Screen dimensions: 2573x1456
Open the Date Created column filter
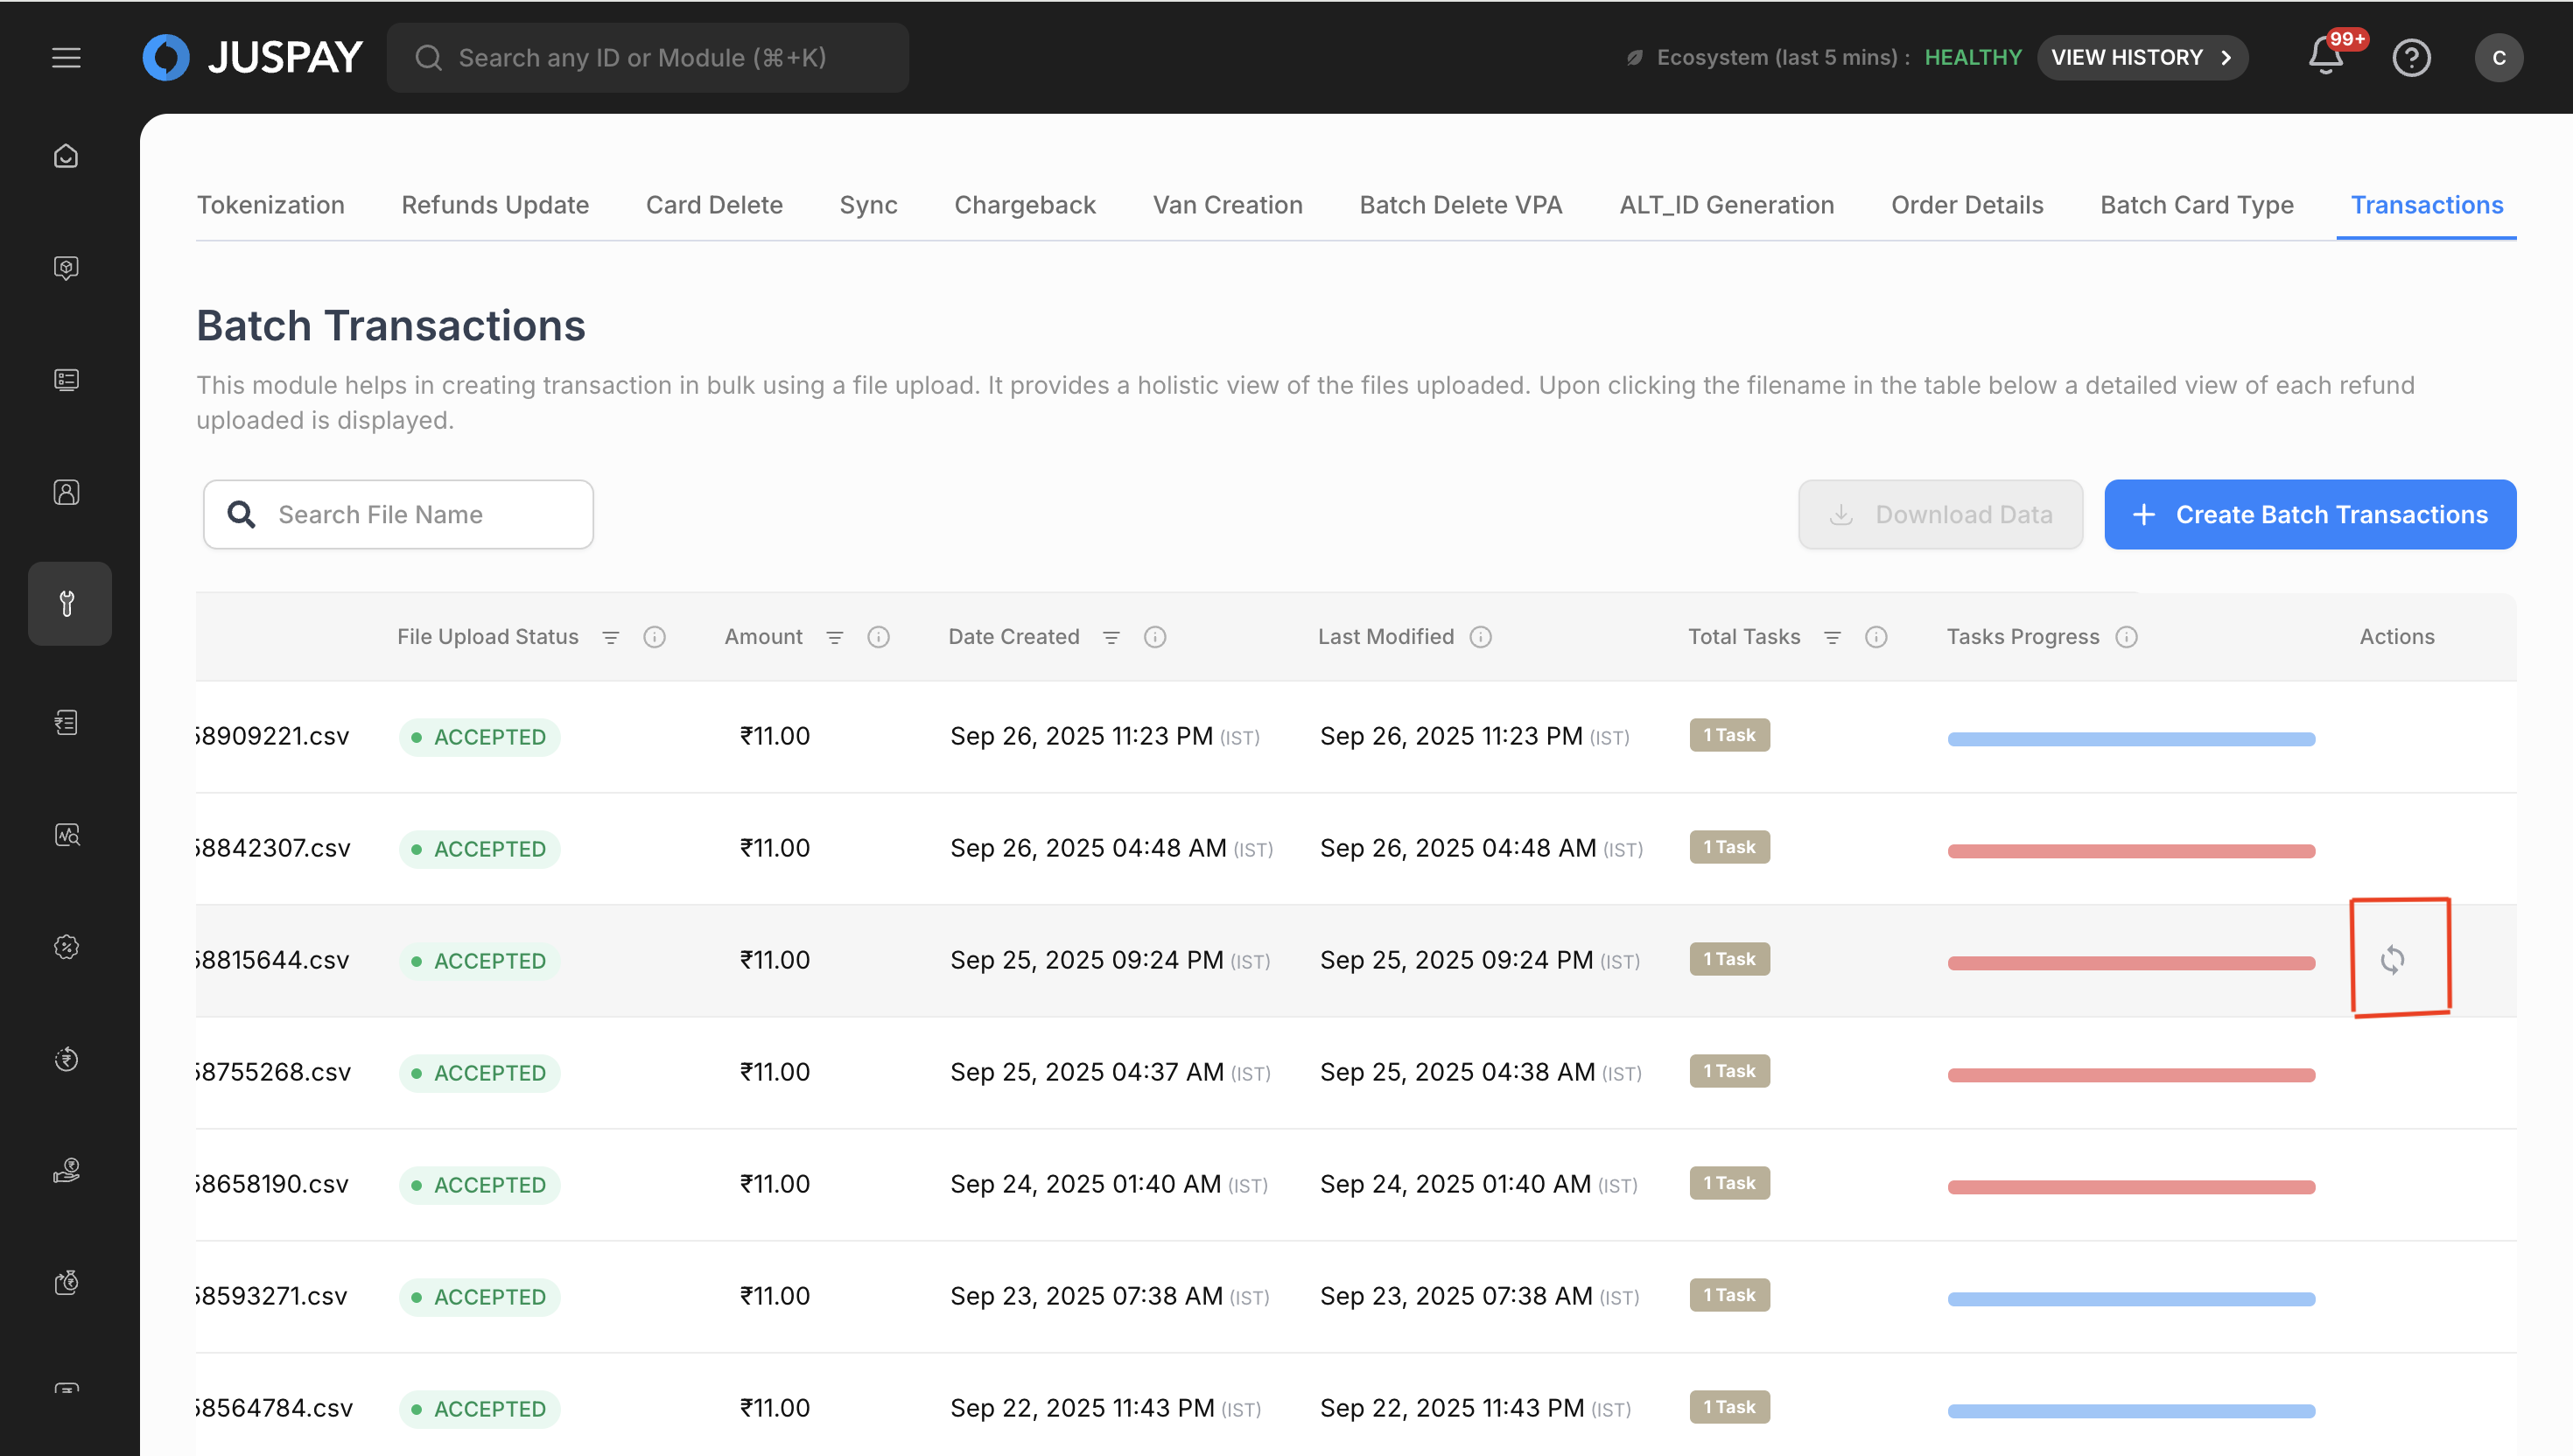1111,637
